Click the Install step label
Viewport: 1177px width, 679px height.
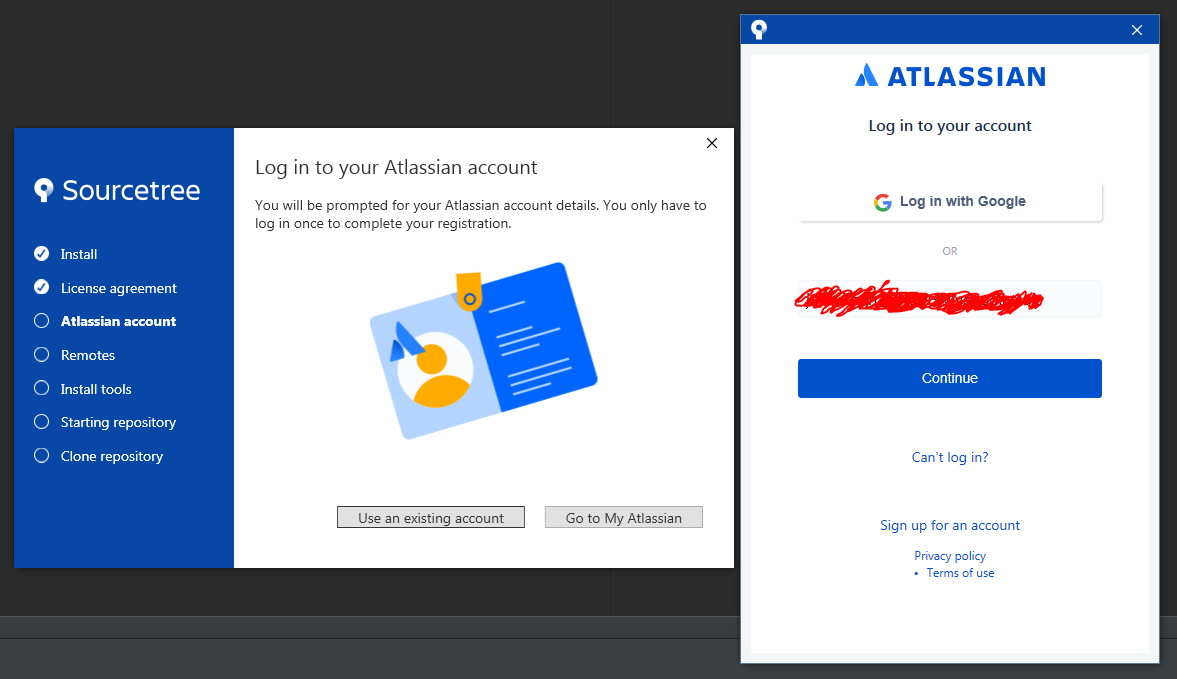click(x=79, y=254)
